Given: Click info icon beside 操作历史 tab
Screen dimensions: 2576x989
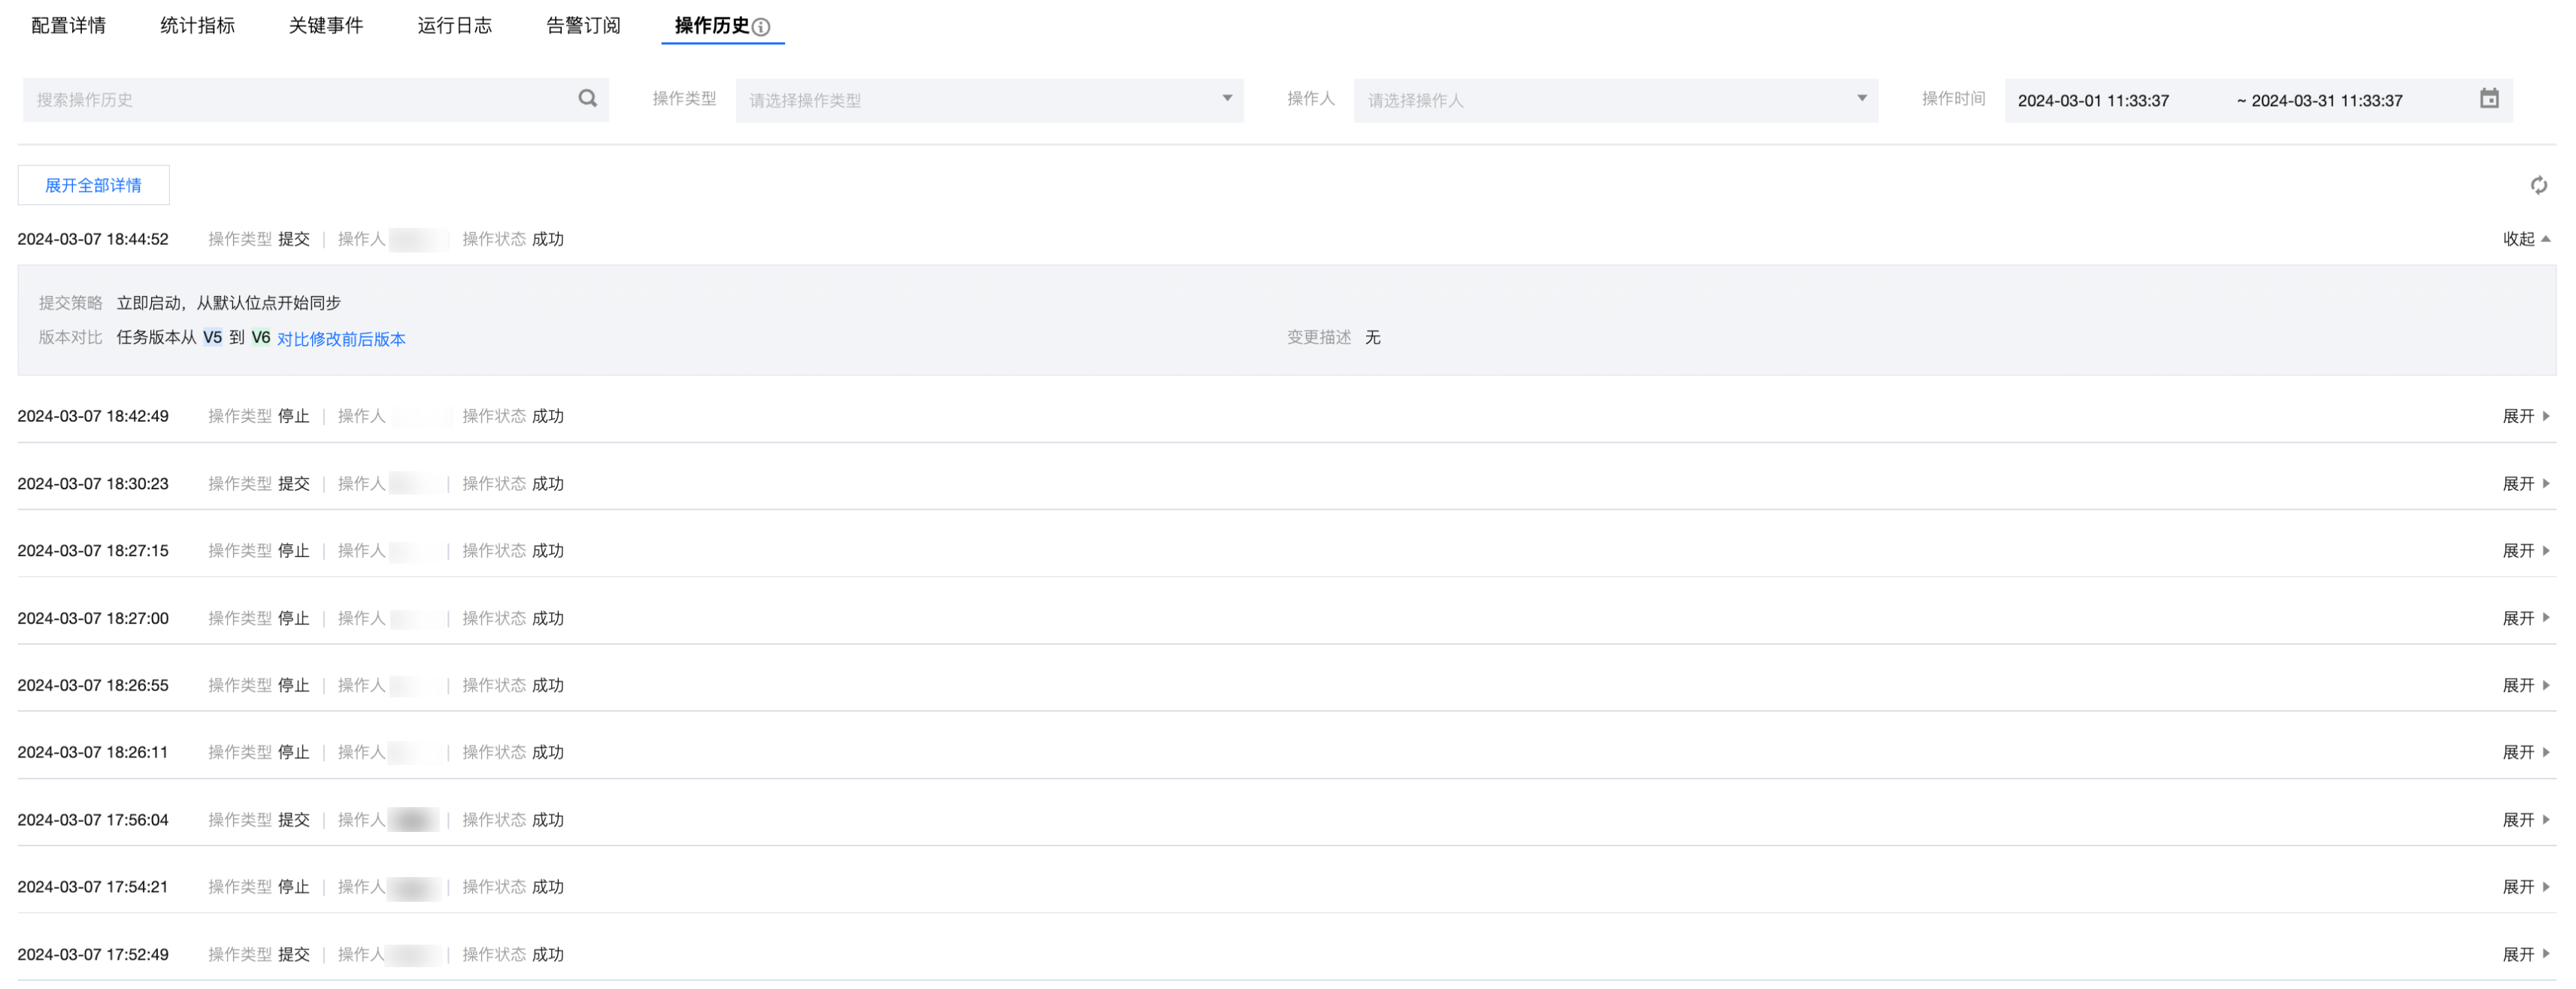Looking at the screenshot, I should 761,27.
